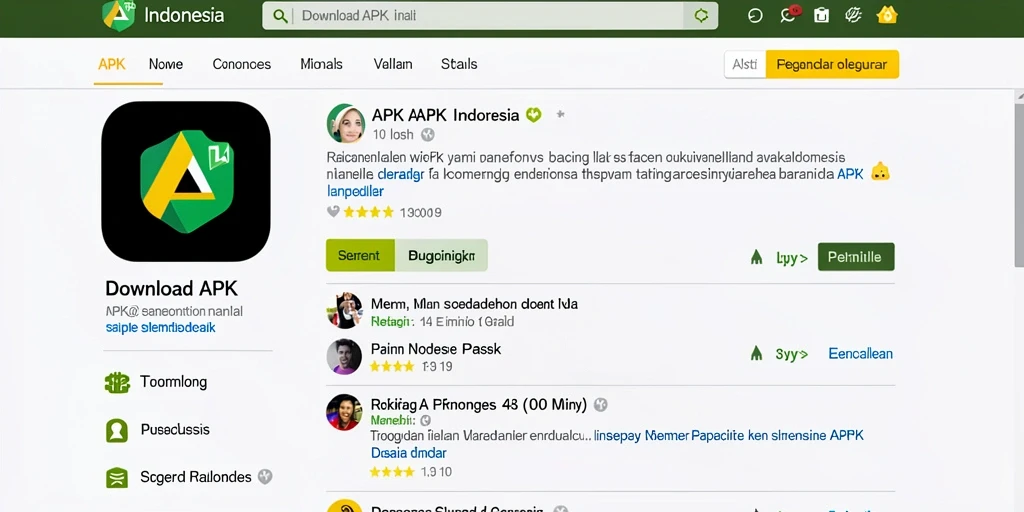Switch to the Stails tab
Viewport: 1024px width, 512px height.
point(459,64)
